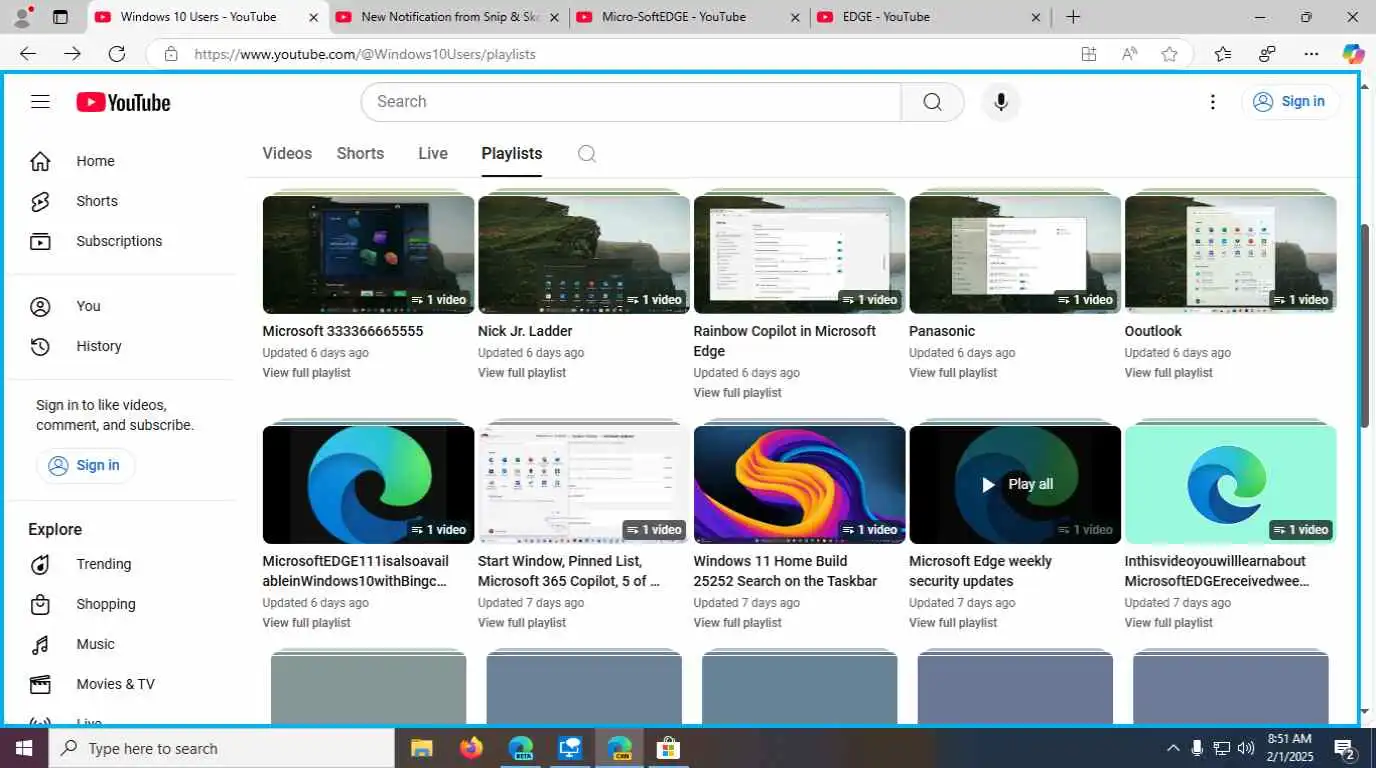Open the split screen address bar icon
Image resolution: width=1376 pixels, height=768 pixels.
tap(1089, 54)
